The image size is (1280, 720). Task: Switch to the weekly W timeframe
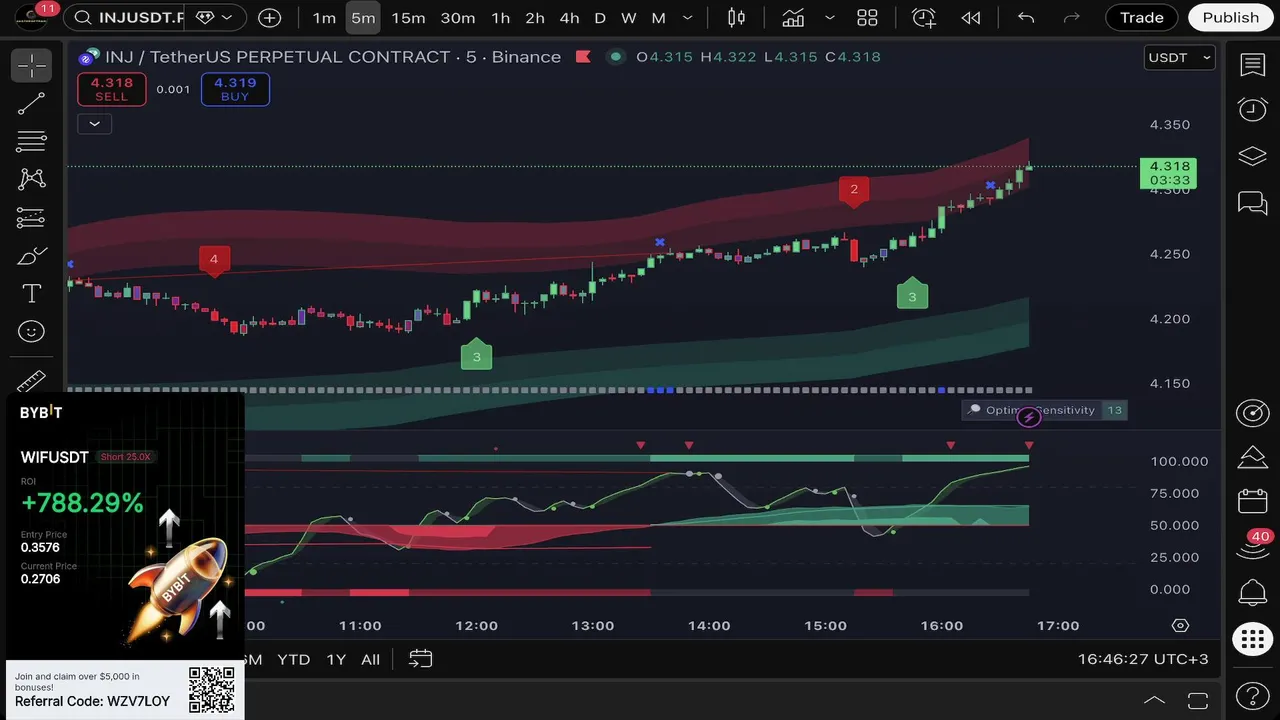(629, 18)
